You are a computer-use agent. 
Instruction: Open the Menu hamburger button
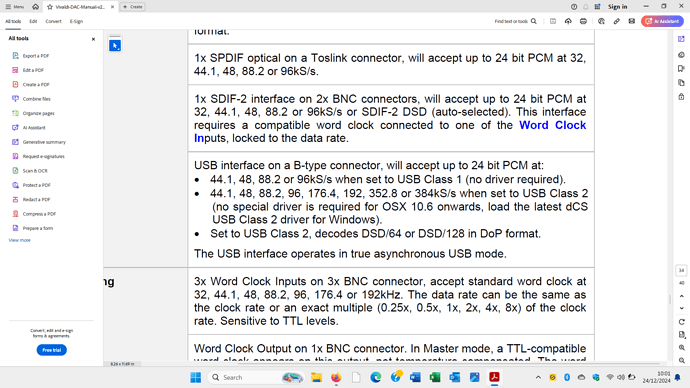[x=15, y=7]
